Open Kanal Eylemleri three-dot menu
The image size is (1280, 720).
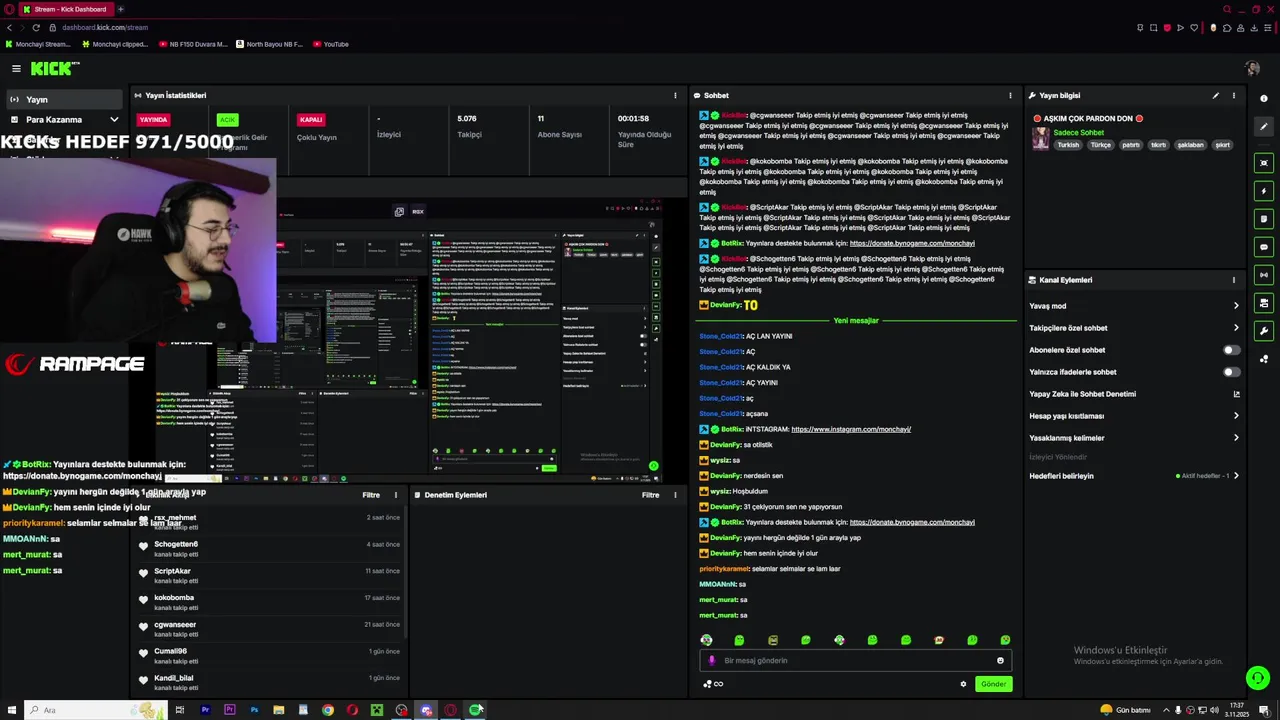point(1233,280)
